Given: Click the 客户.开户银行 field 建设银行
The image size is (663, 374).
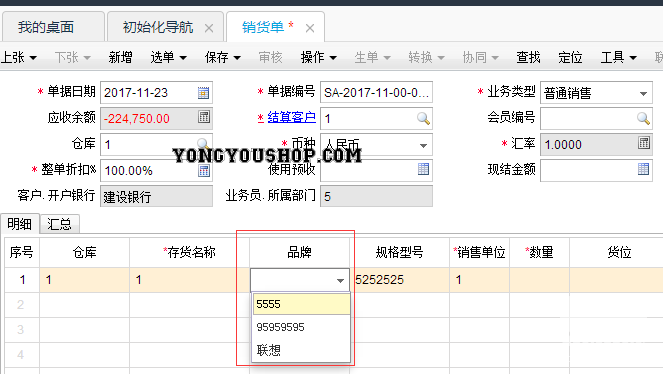Looking at the screenshot, I should pyautogui.click(x=156, y=197).
